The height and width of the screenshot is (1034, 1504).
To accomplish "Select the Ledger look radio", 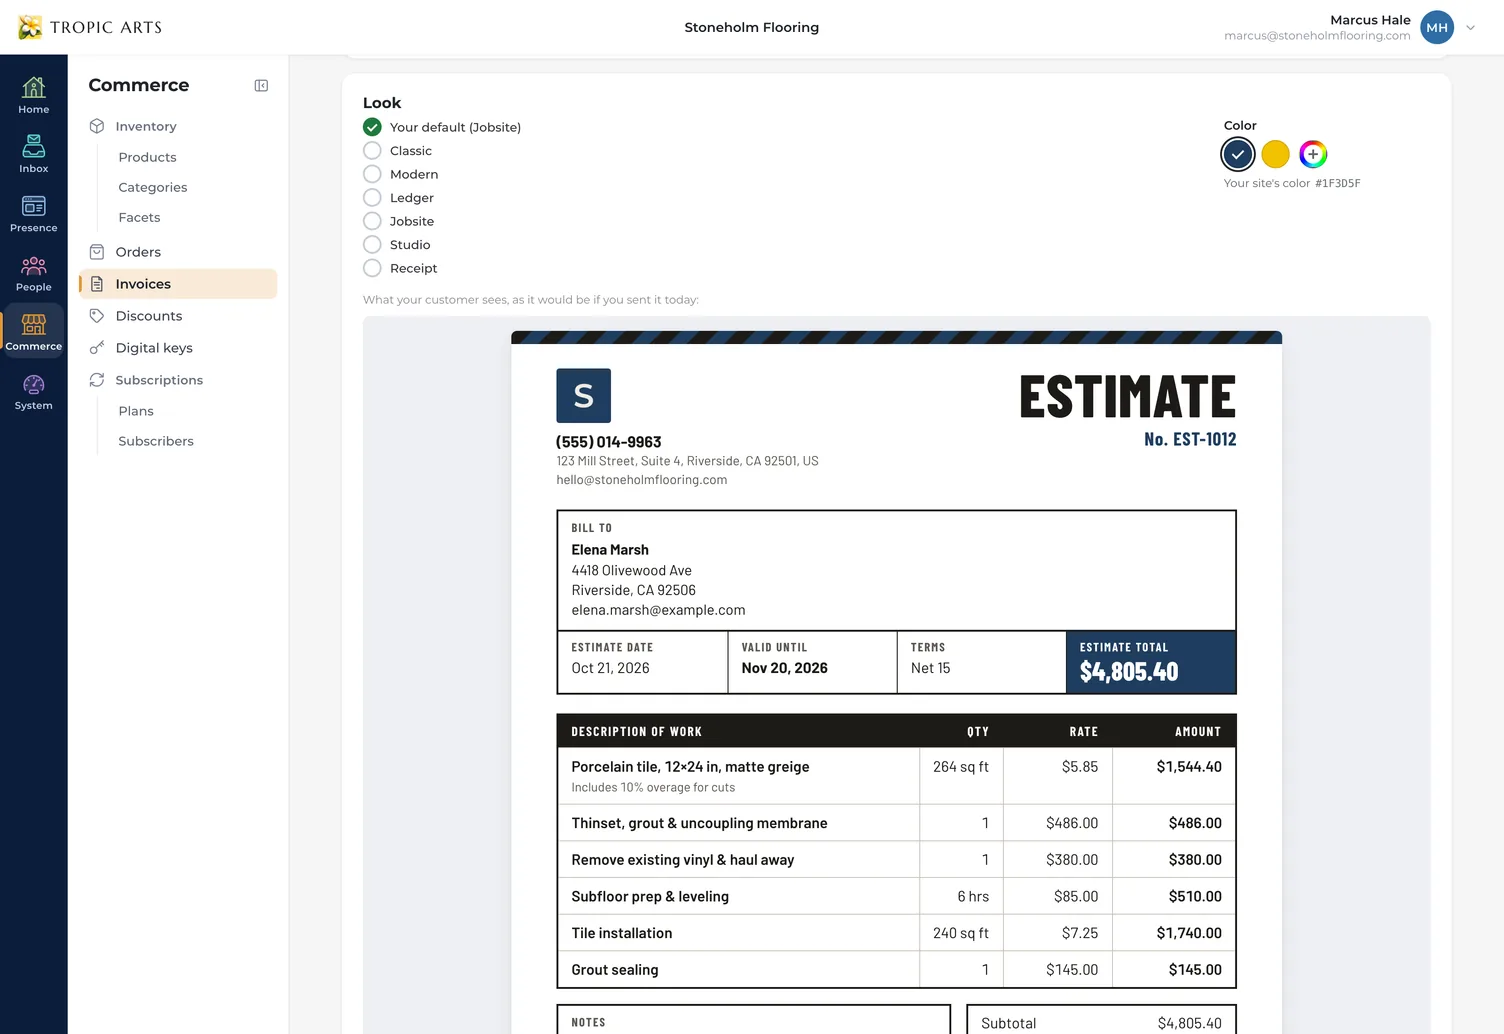I will click(x=372, y=198).
